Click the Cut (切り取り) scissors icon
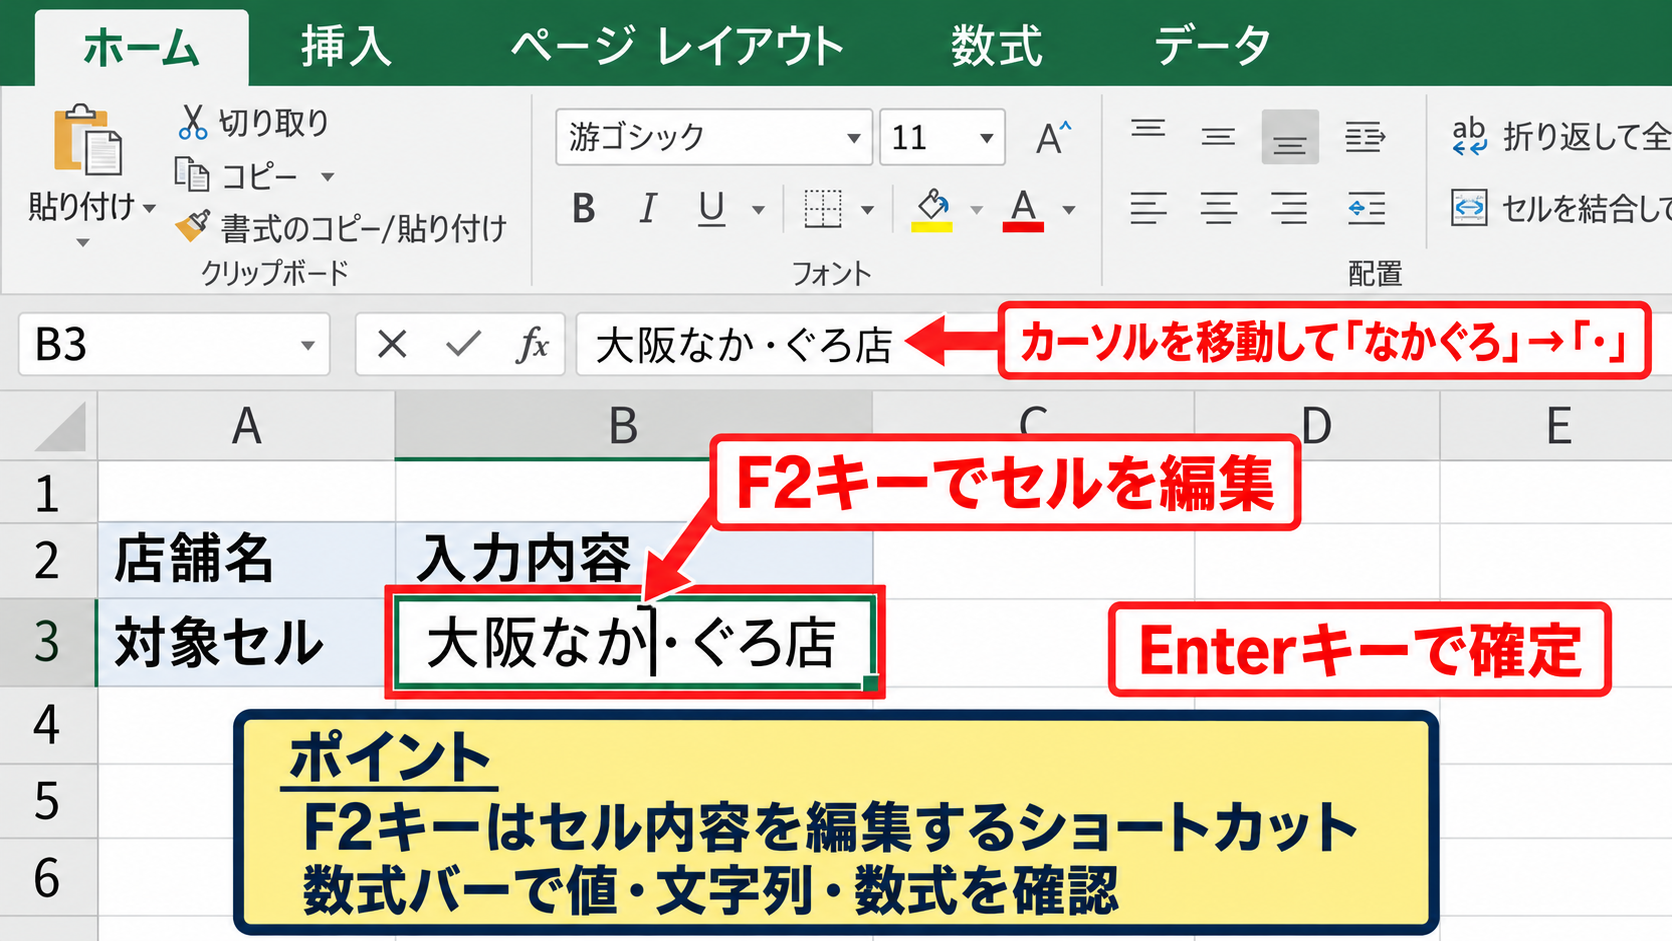 [193, 122]
